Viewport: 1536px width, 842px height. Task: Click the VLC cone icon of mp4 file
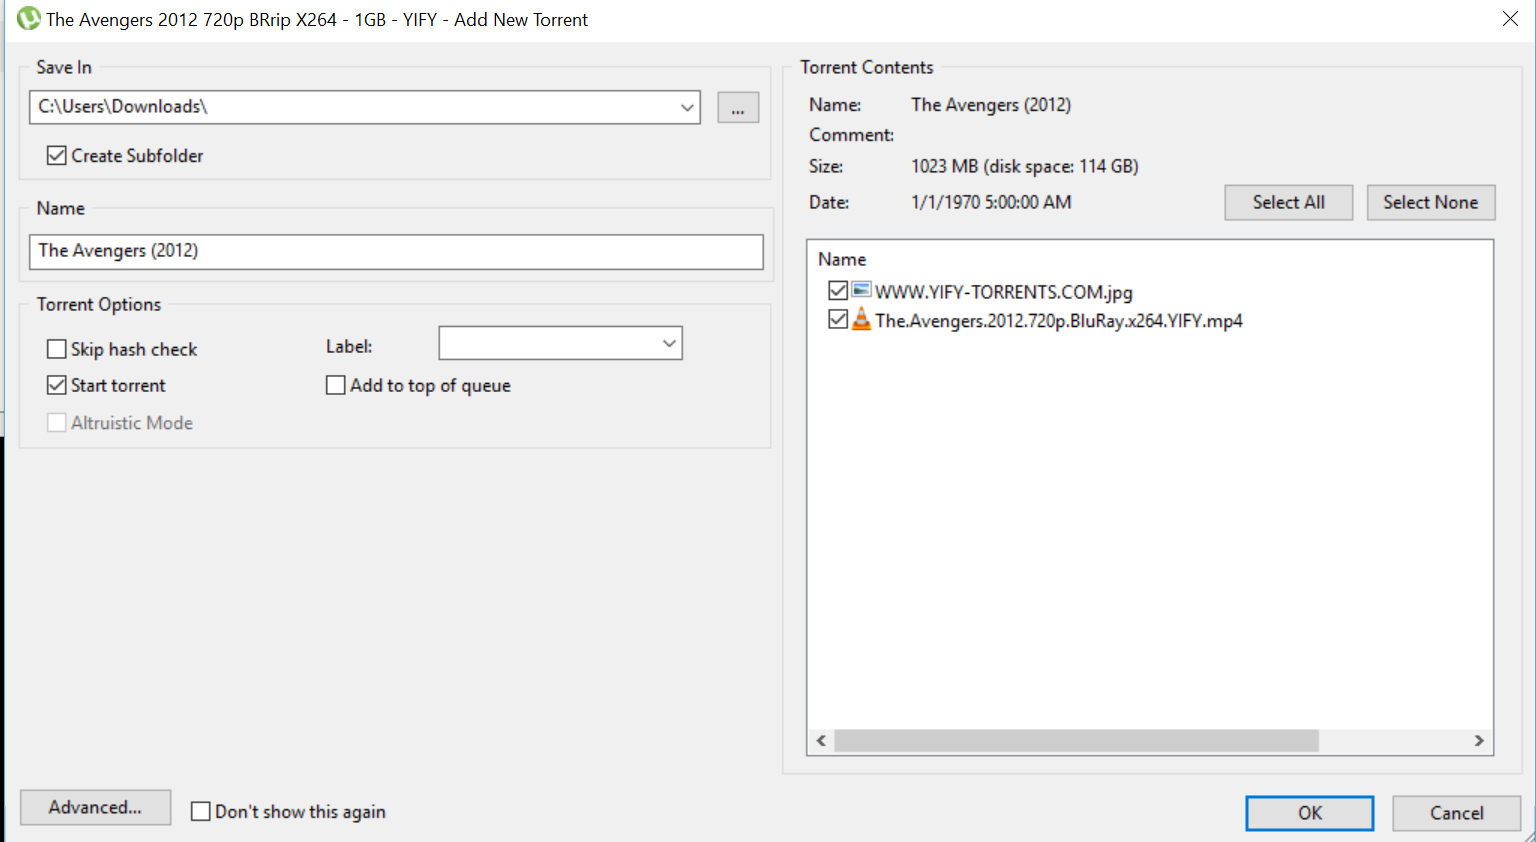tap(861, 320)
